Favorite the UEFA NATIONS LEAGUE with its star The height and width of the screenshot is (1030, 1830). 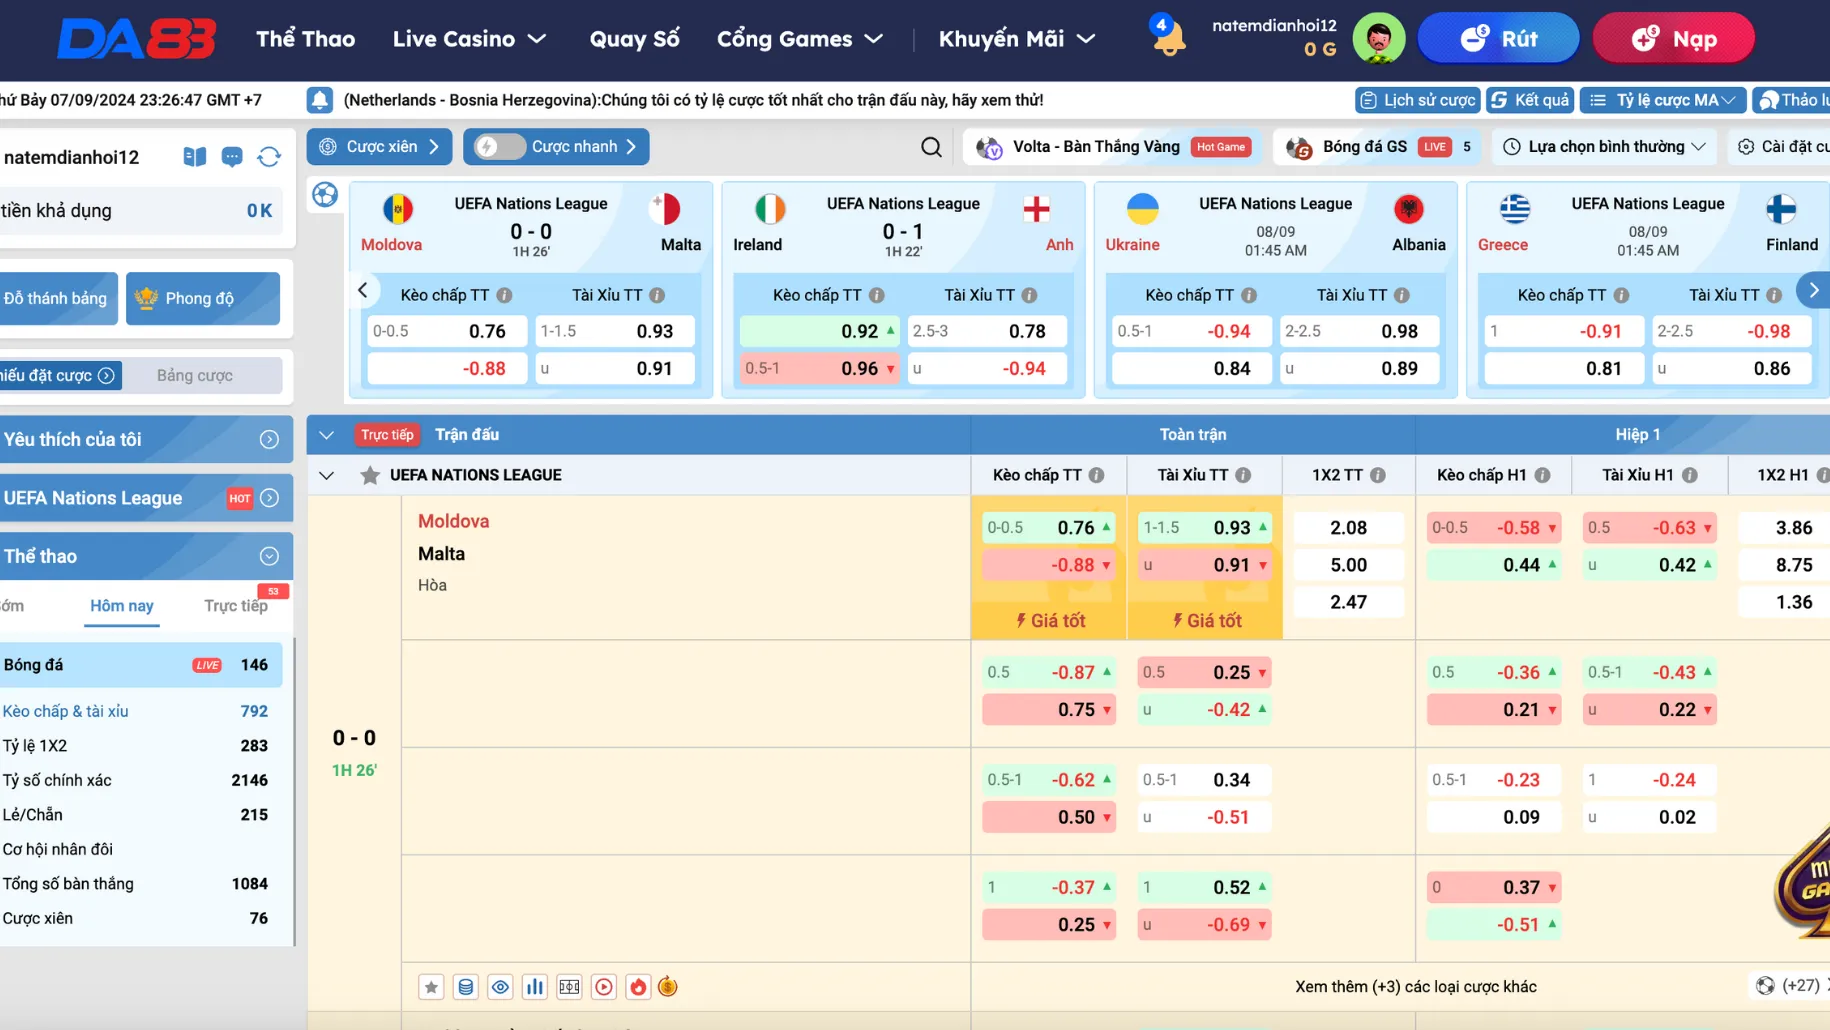pyautogui.click(x=370, y=475)
